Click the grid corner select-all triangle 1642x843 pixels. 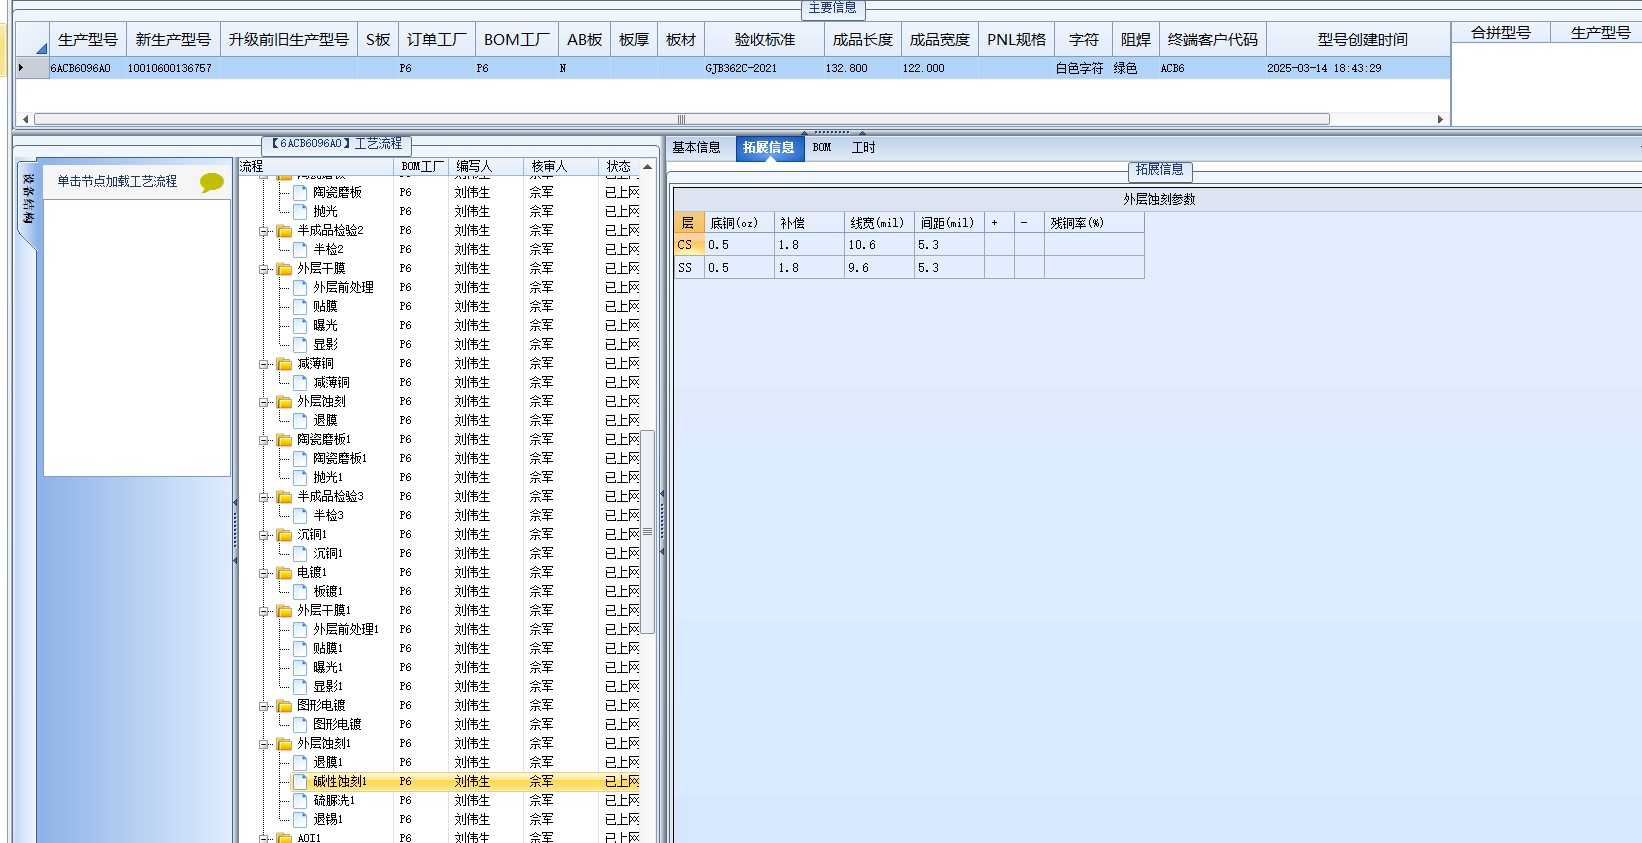pos(41,47)
